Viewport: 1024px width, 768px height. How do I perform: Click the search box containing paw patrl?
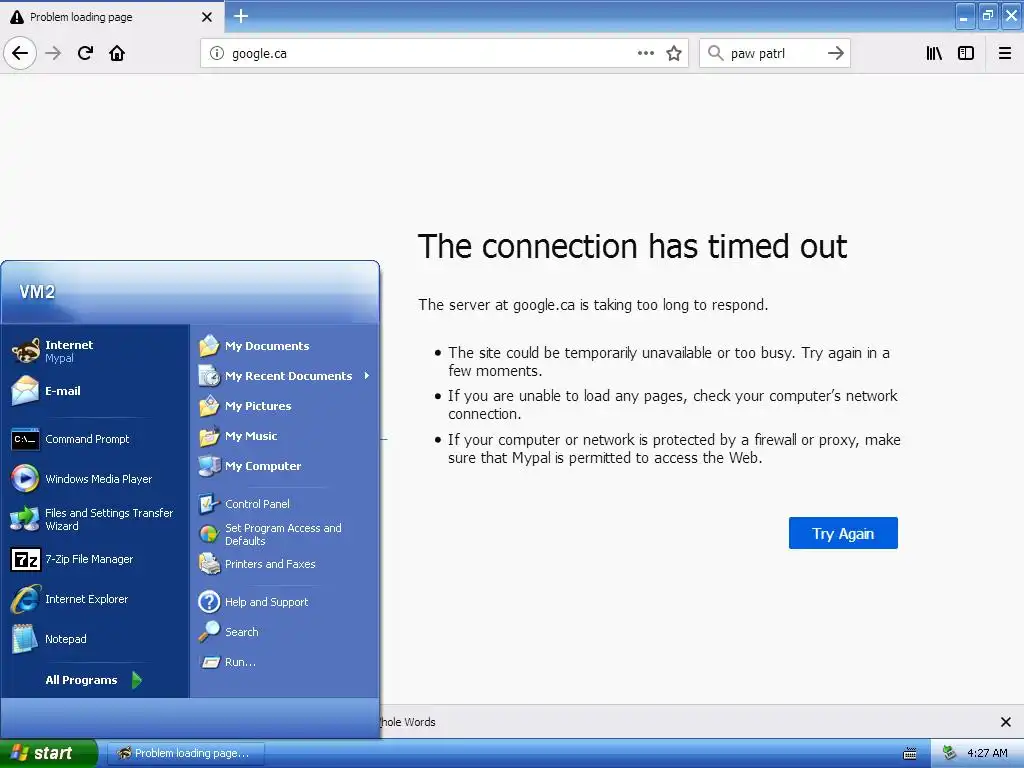point(774,54)
